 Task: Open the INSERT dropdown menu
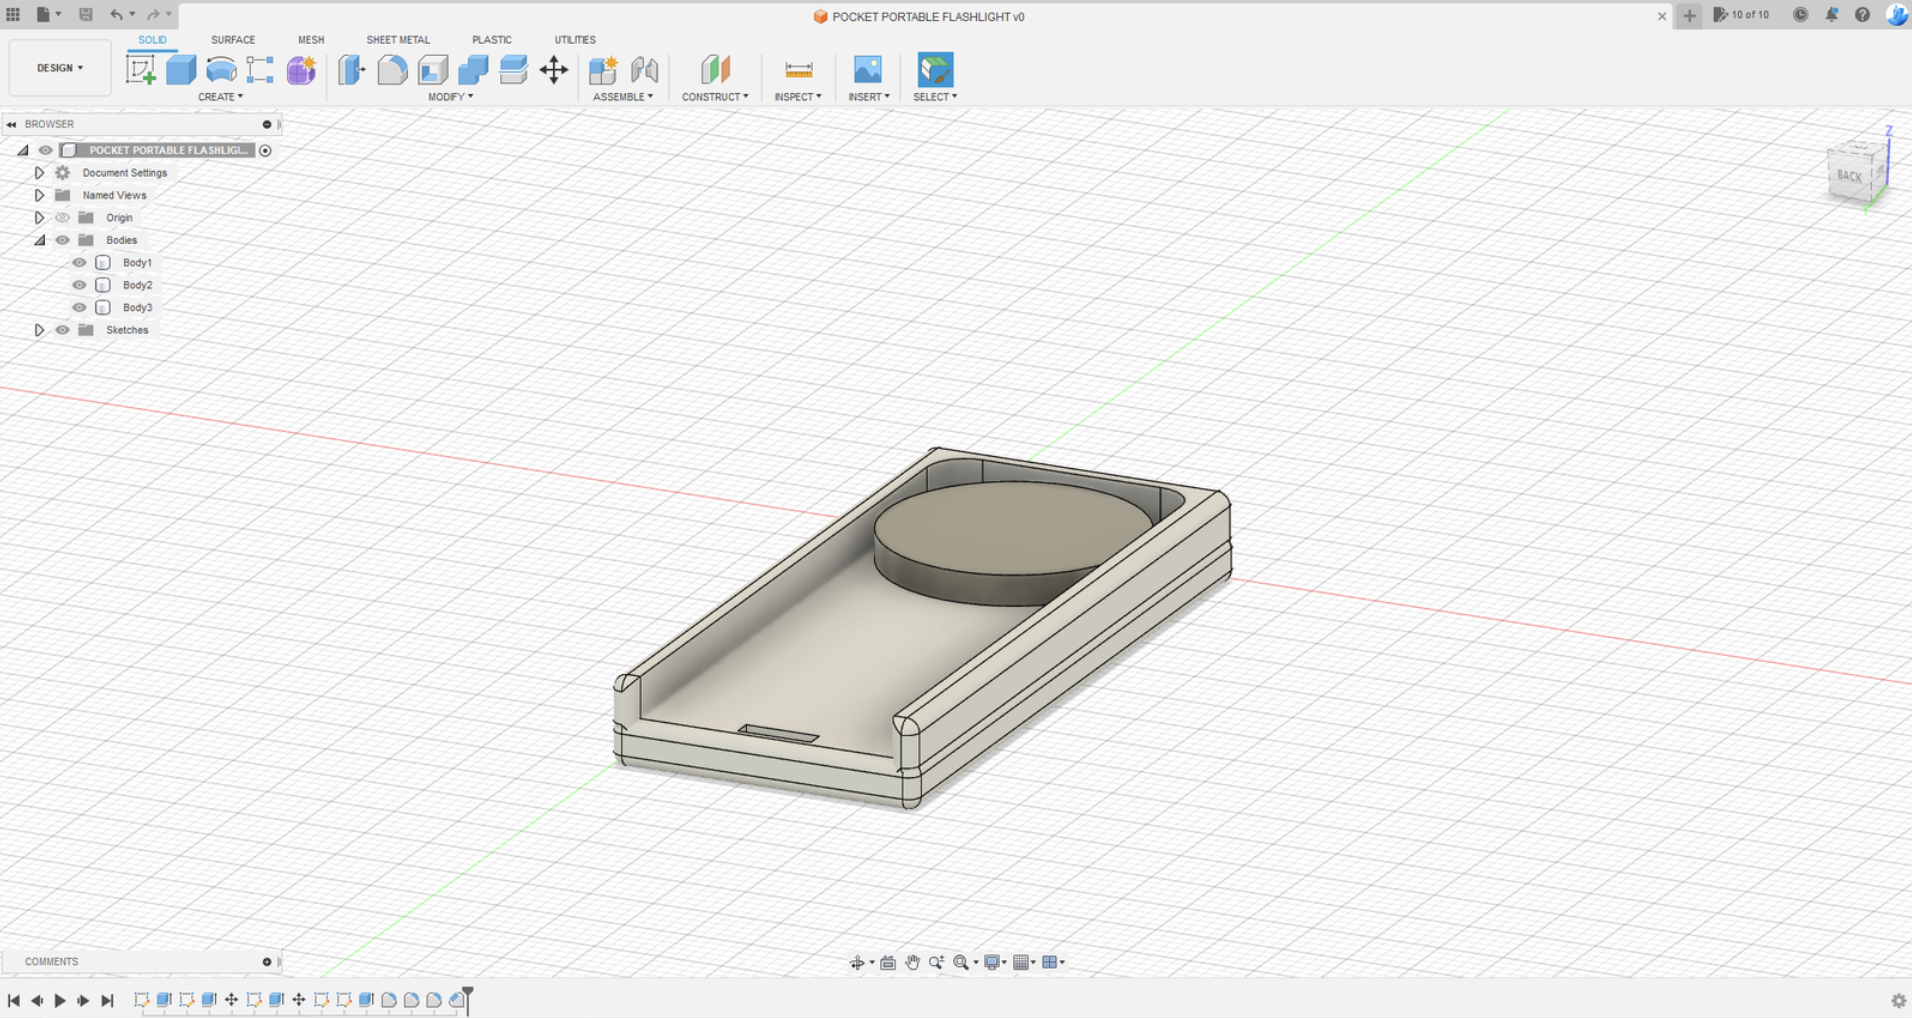[x=869, y=97]
